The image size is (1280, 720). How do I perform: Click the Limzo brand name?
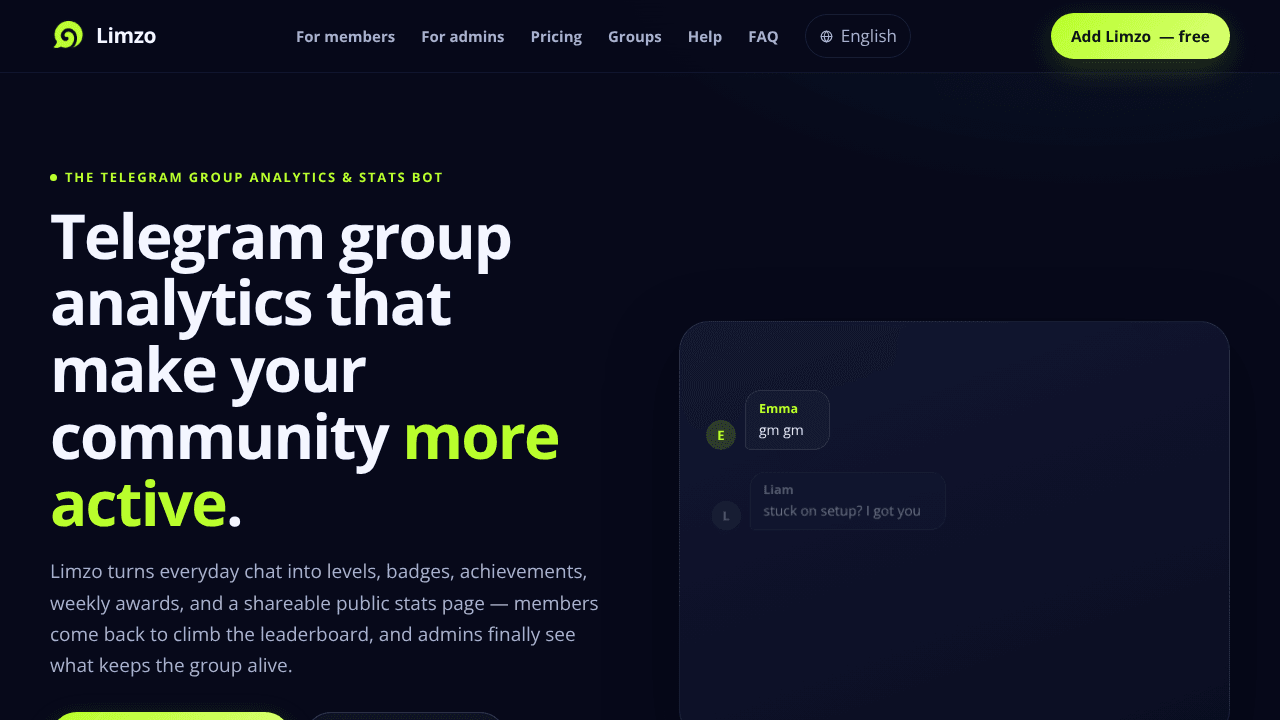point(126,36)
